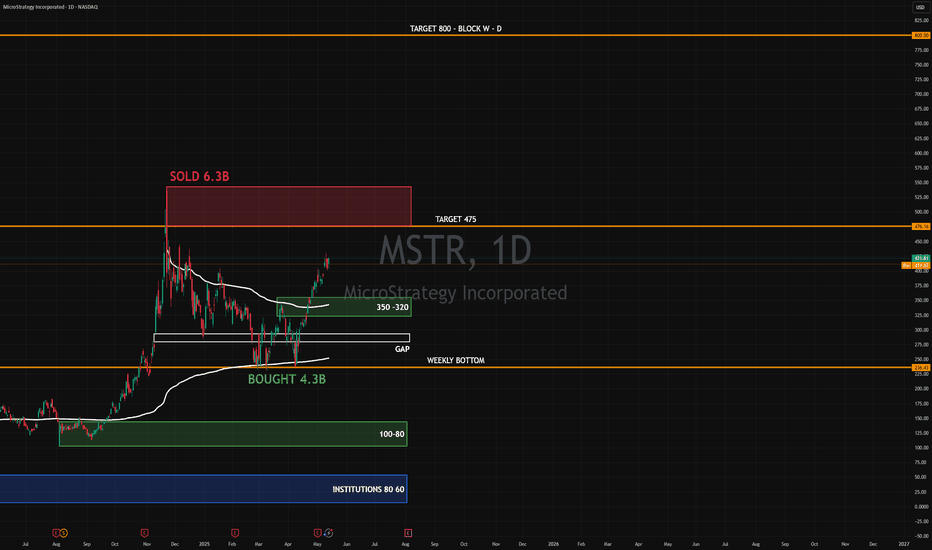Select the GAP text label
932x550 pixels.
point(402,349)
